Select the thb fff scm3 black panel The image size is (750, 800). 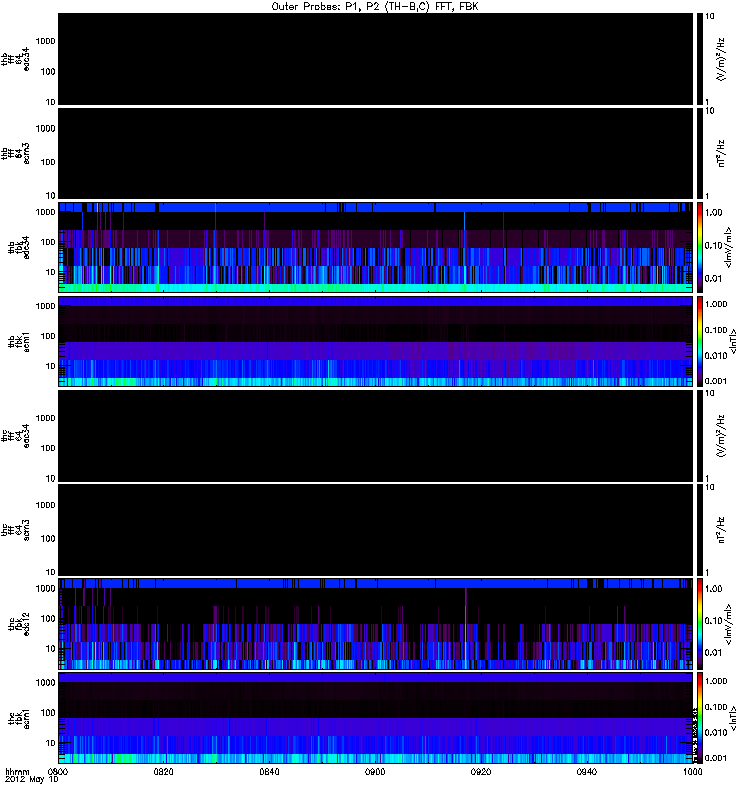coord(375,152)
